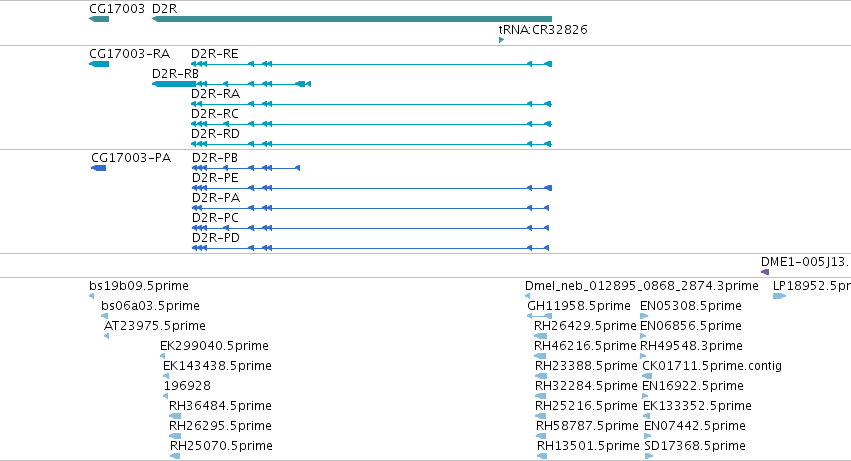The image size is (851, 461).
Task: Click the EN07442.5prime EST label
Action: click(x=695, y=426)
